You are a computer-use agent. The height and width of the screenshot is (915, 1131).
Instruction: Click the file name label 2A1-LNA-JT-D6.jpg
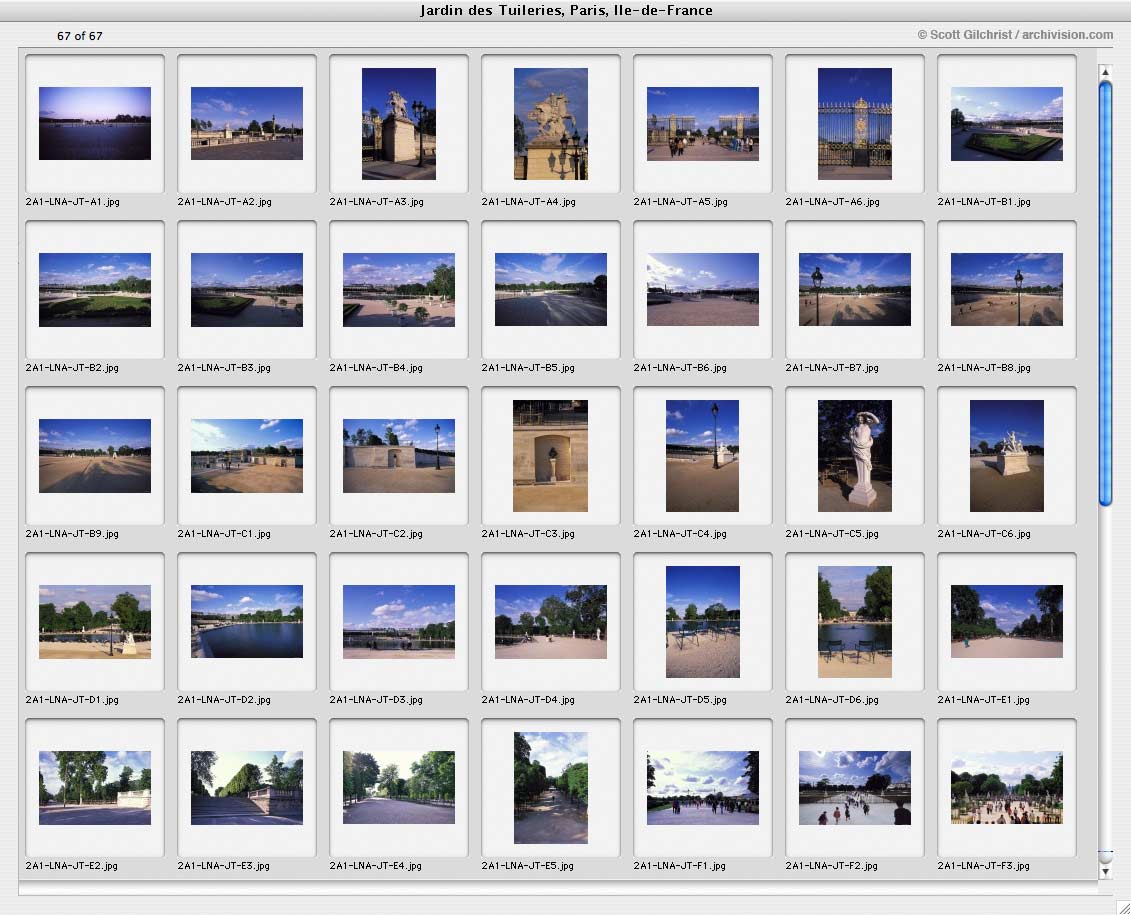(x=832, y=699)
